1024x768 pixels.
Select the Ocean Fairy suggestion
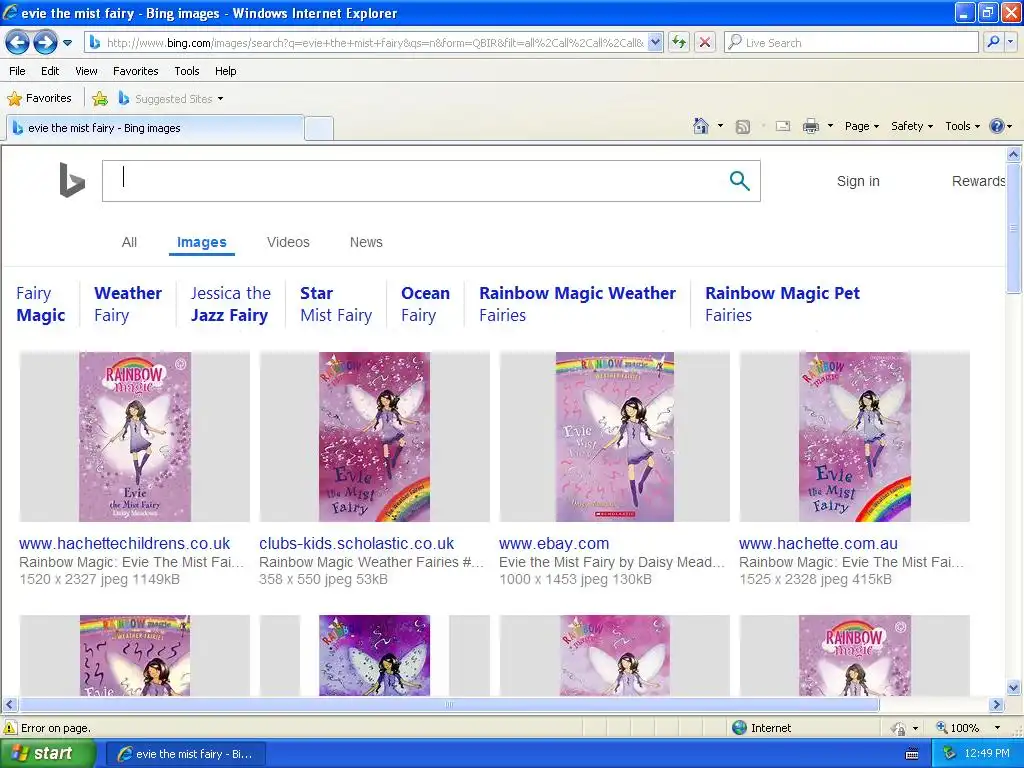pos(425,304)
